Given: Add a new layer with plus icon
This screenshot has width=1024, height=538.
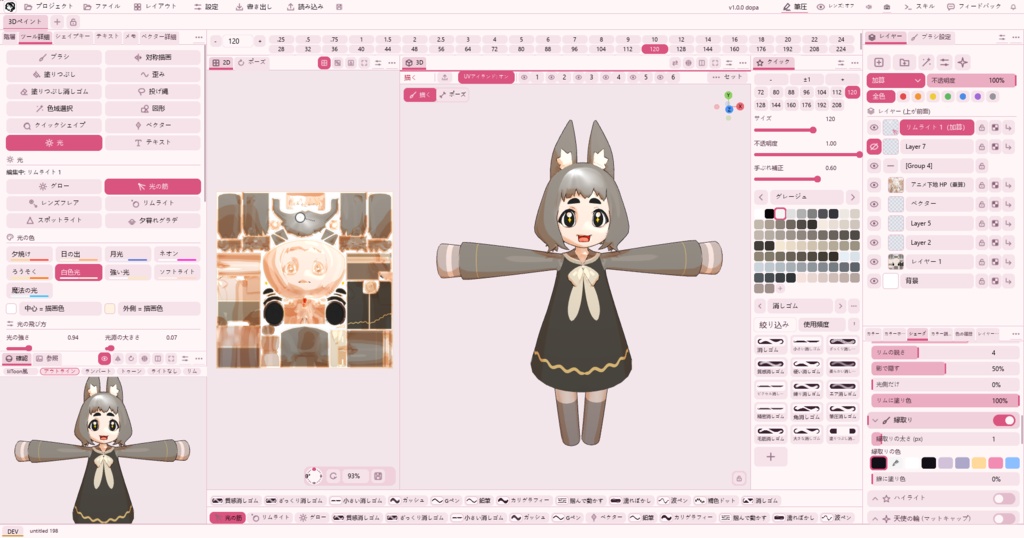Looking at the screenshot, I should [879, 63].
